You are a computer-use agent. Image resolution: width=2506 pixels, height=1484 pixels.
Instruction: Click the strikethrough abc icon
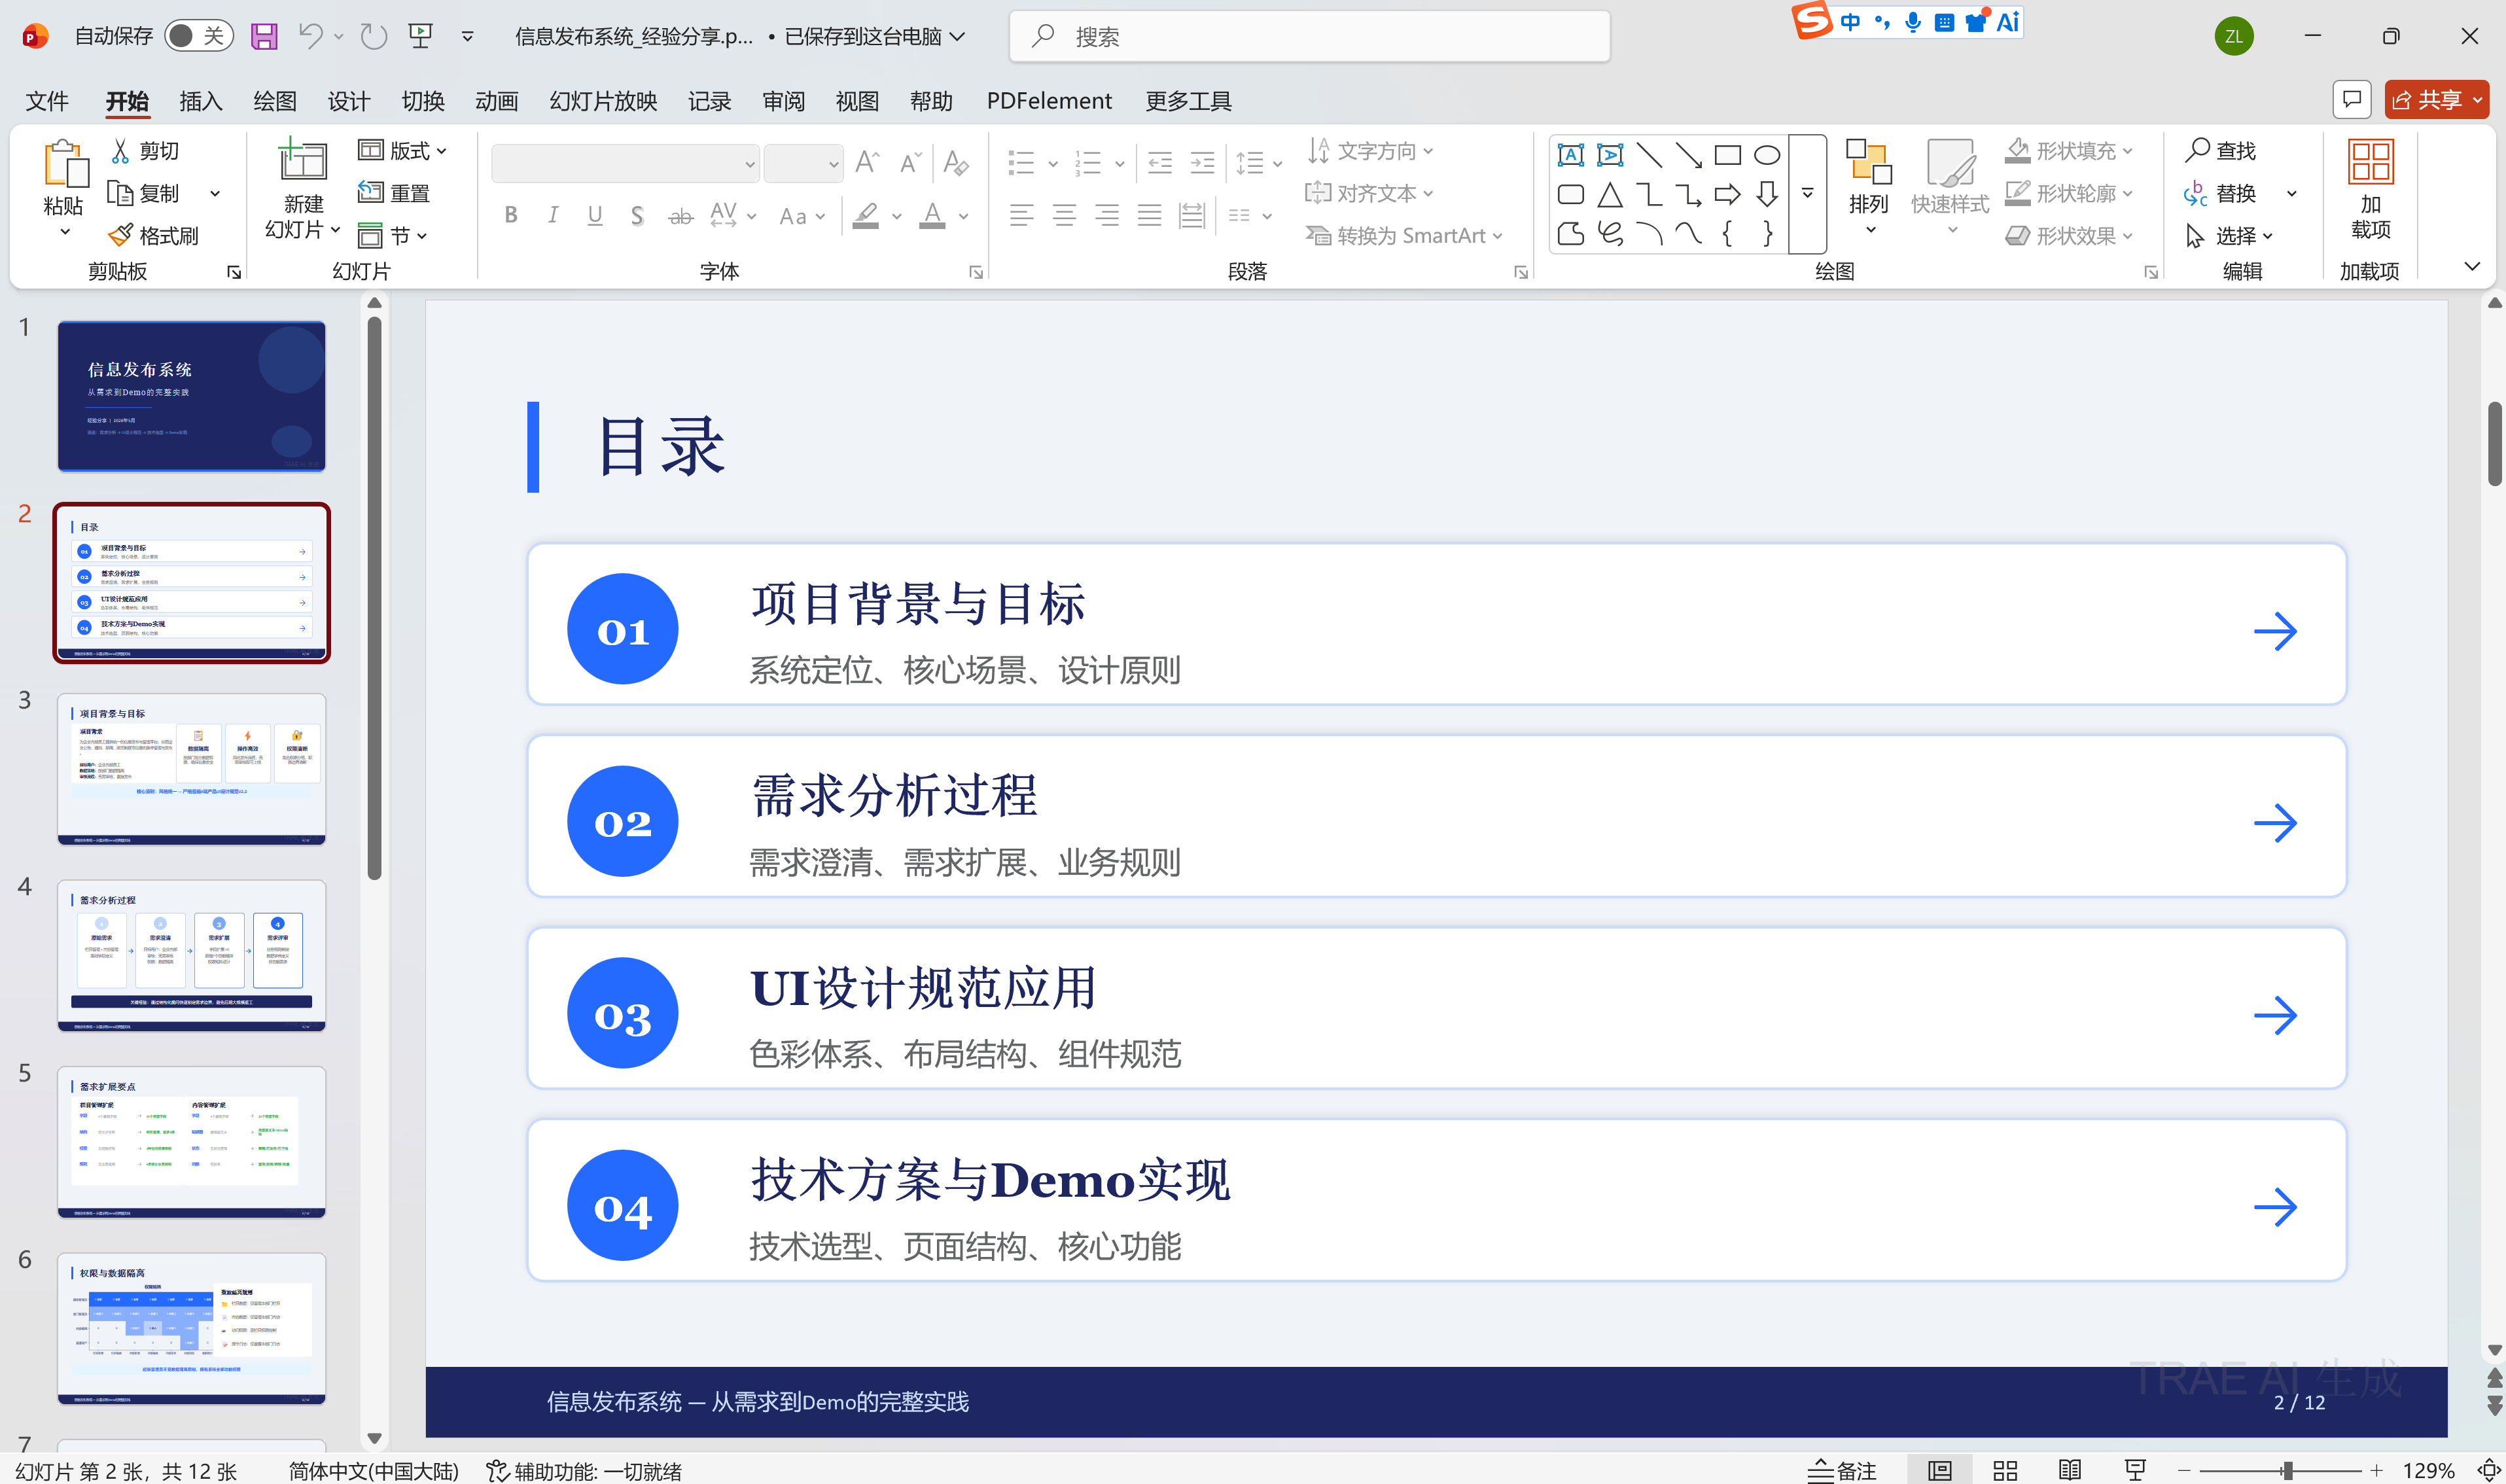[x=680, y=215]
